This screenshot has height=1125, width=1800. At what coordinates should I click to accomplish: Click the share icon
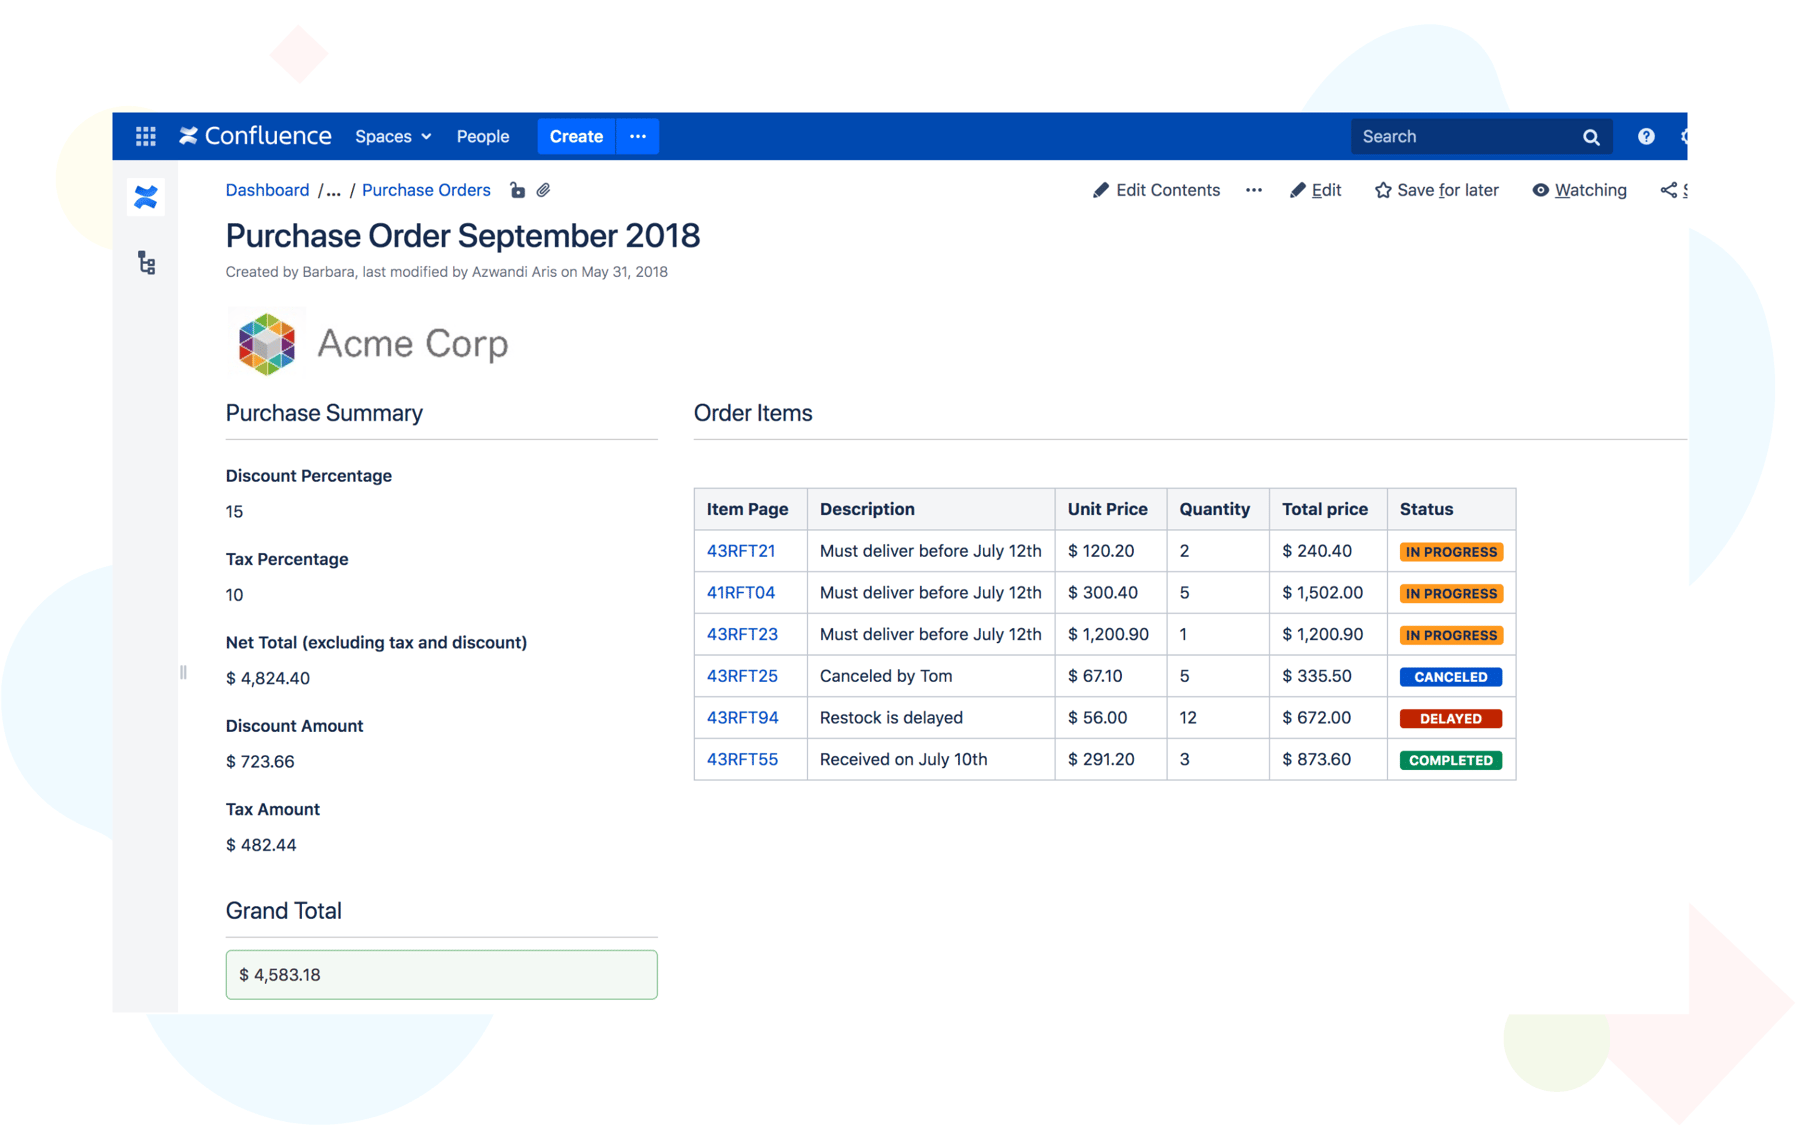tap(1669, 190)
